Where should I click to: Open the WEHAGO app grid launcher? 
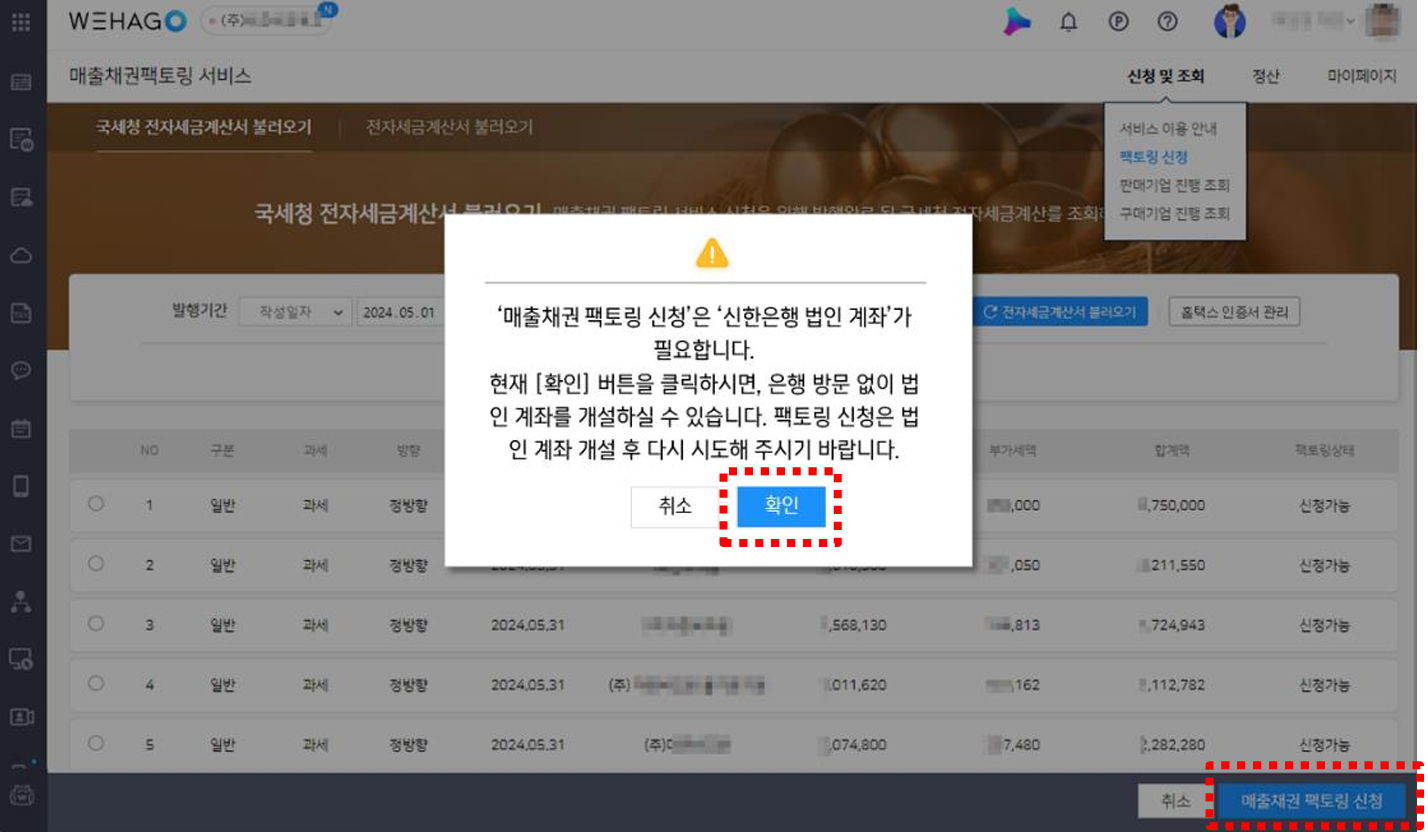coord(22,22)
